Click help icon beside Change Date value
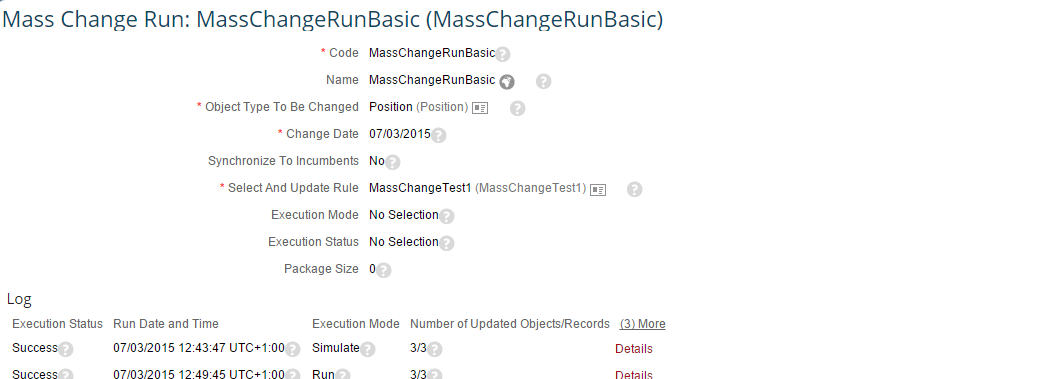 click(x=439, y=135)
